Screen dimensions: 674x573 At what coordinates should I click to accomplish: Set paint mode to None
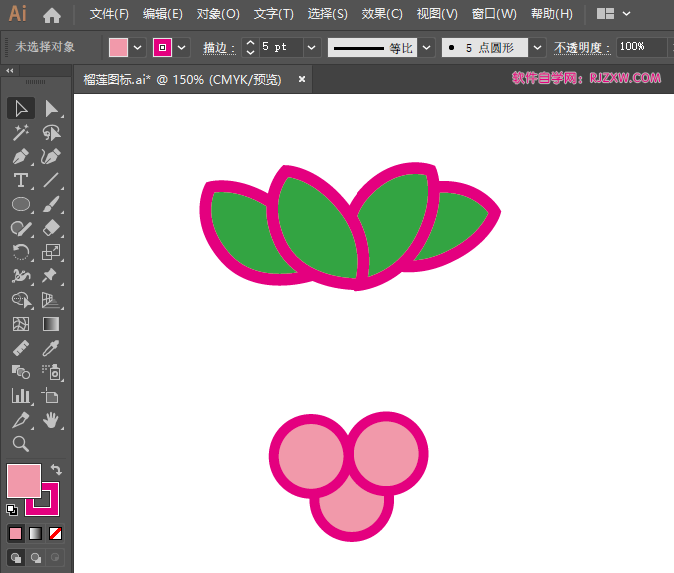click(56, 533)
